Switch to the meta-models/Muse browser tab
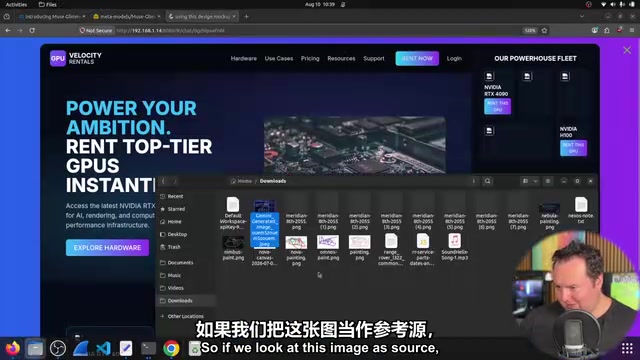Screen dimensions: 640x360 coord(127,16)
